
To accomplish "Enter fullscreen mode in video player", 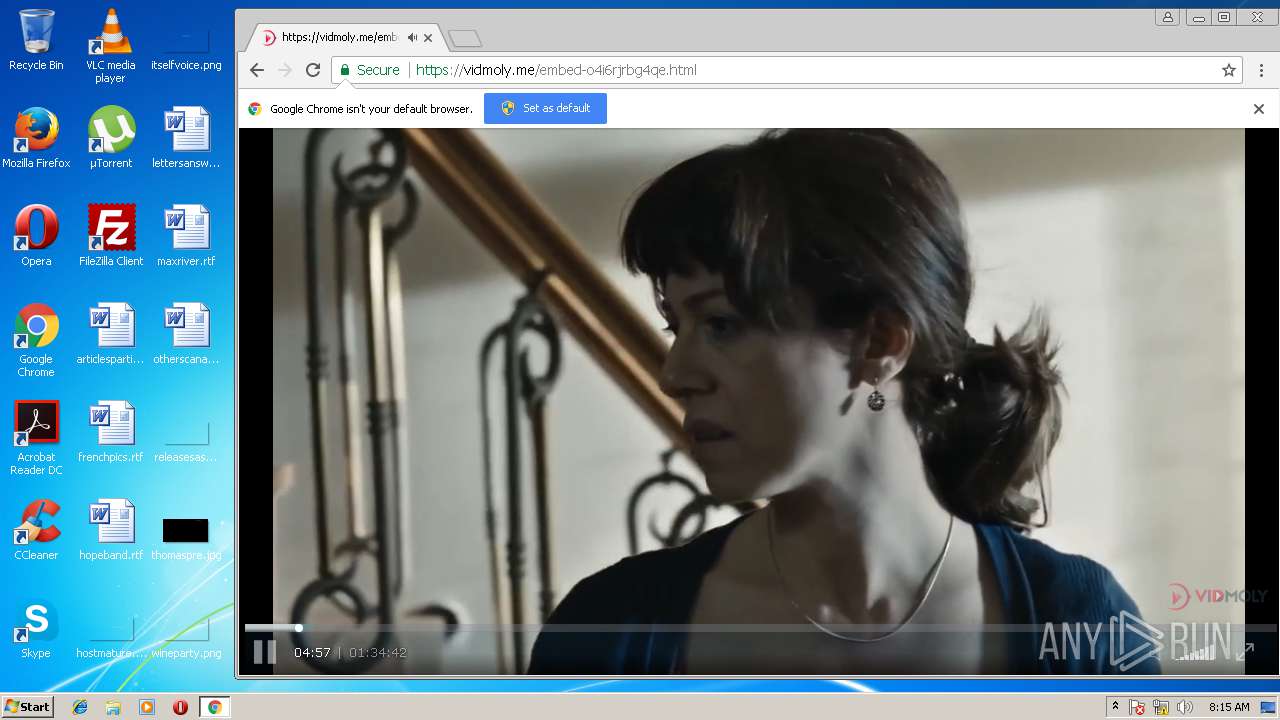I will 1245,652.
